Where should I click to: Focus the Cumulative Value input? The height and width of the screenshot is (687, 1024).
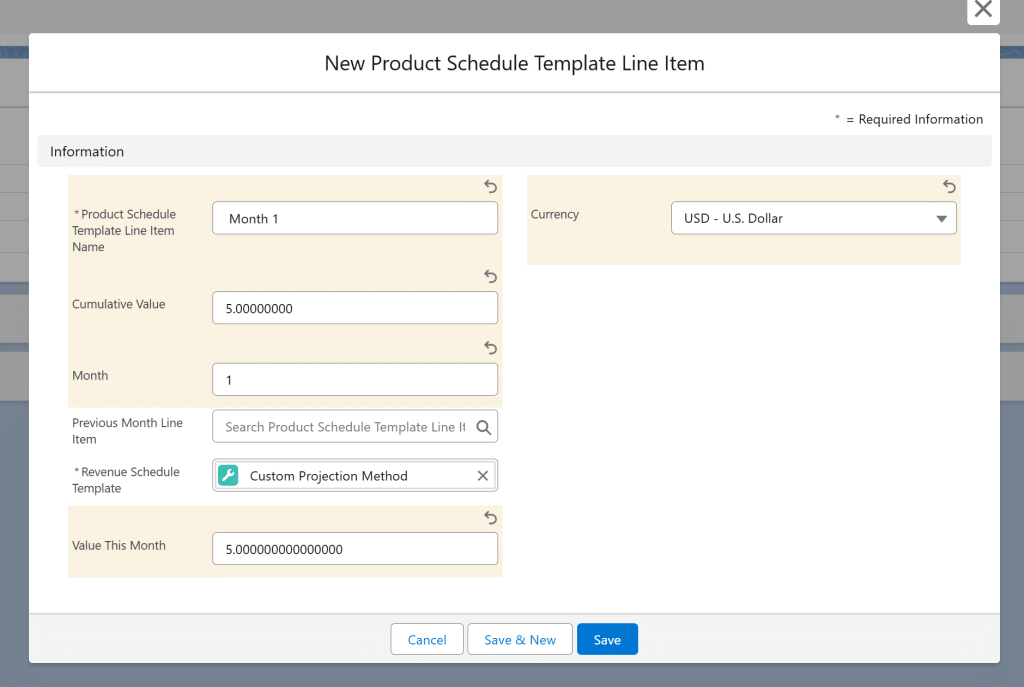tap(354, 309)
